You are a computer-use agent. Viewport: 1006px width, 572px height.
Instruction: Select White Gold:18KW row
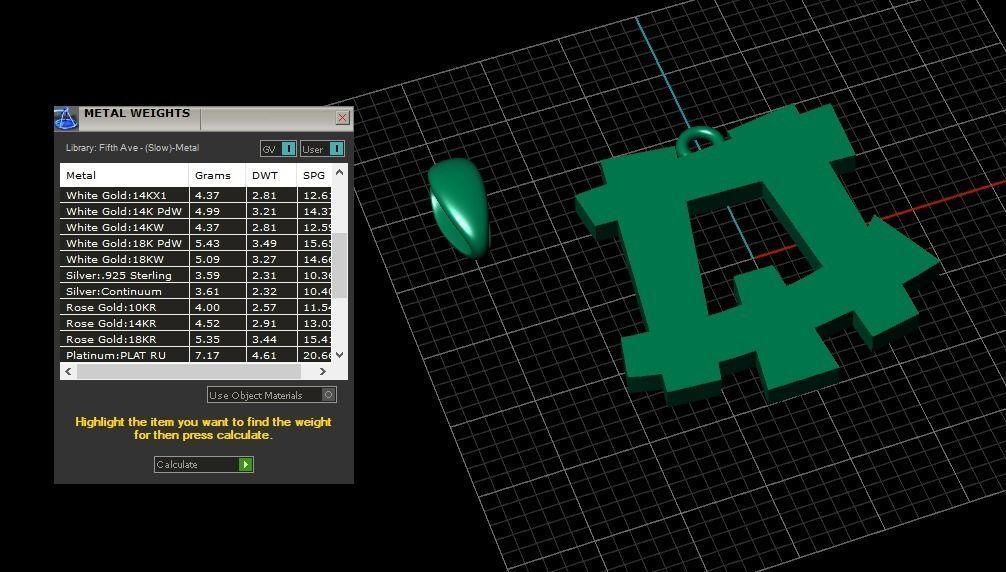click(196, 259)
